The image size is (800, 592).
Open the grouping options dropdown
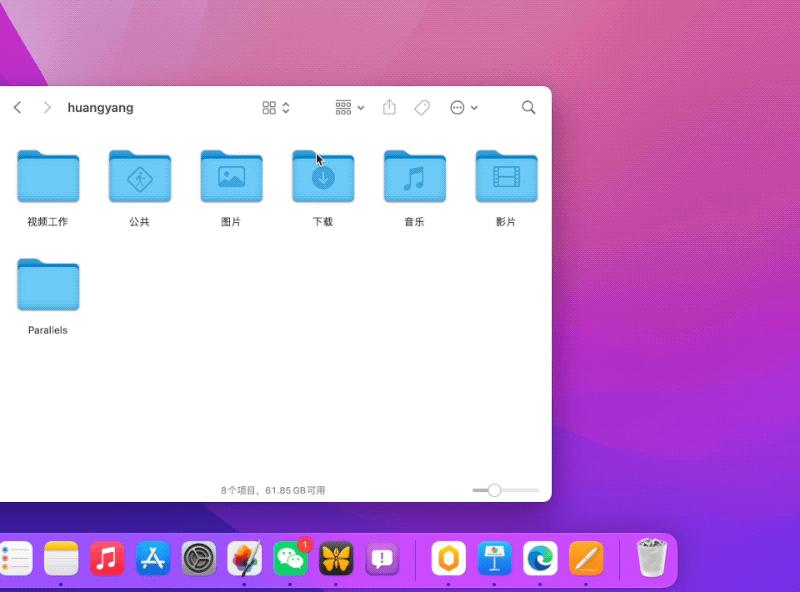(343, 107)
